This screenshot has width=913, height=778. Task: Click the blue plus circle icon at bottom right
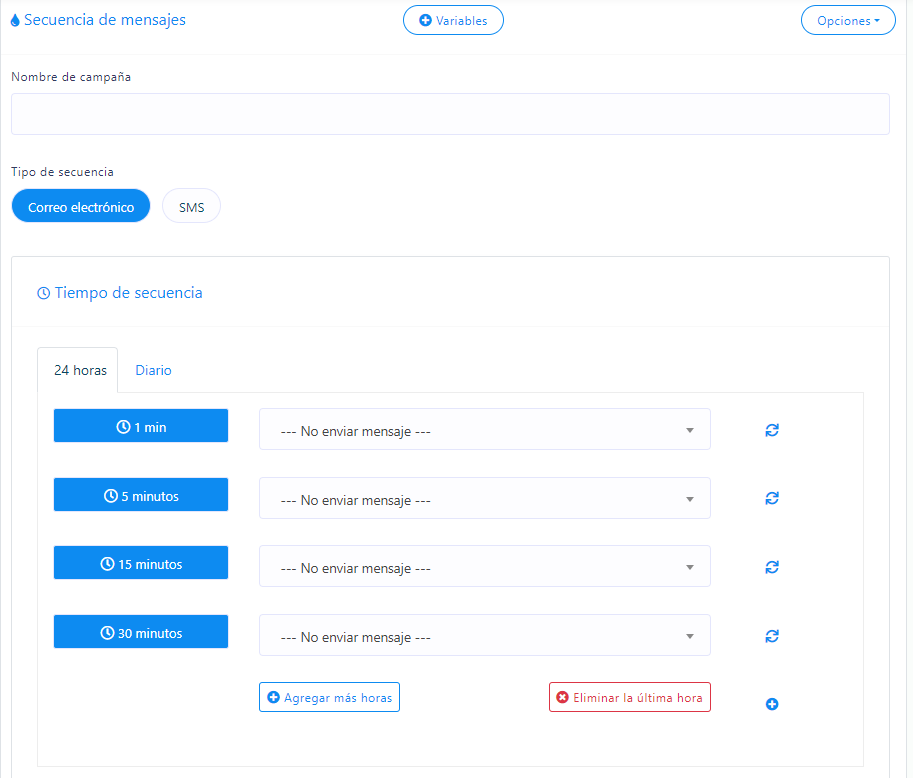tap(772, 705)
